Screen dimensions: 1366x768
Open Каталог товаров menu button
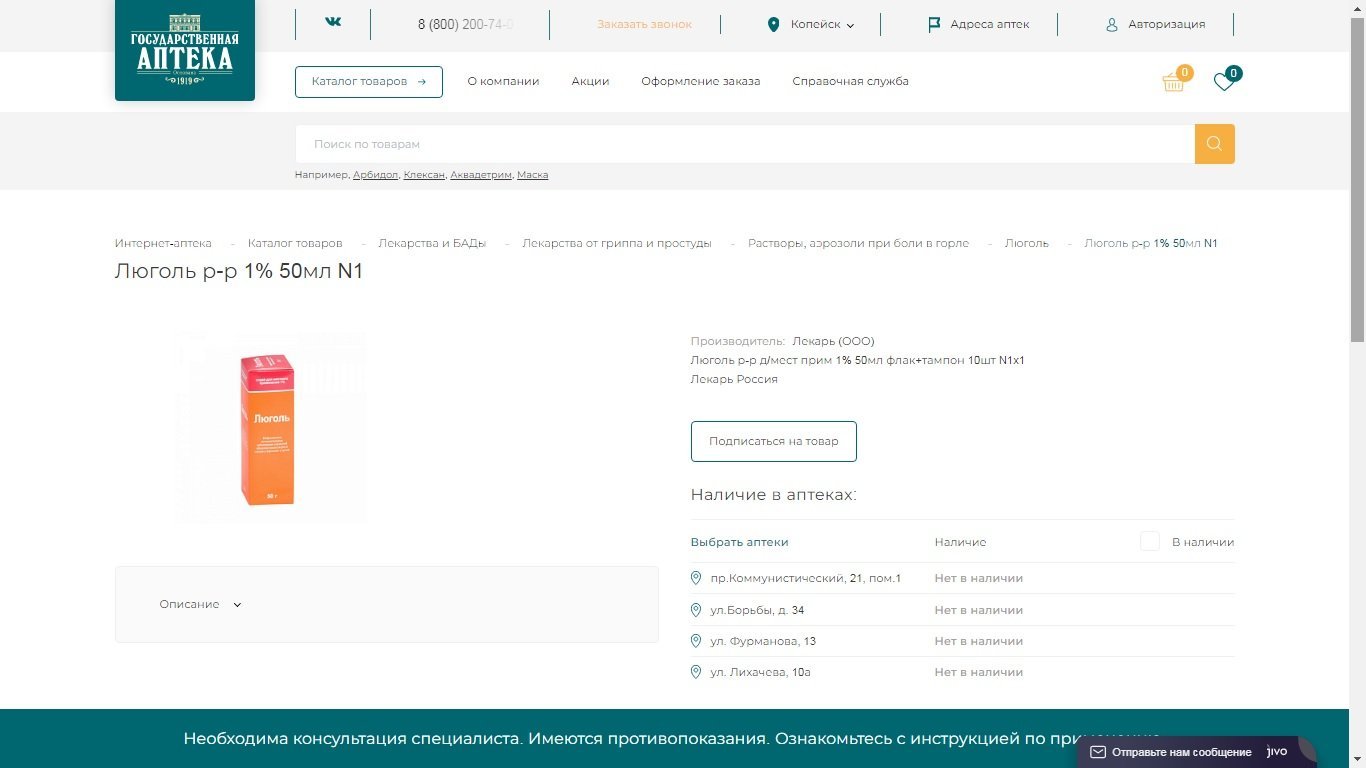click(369, 82)
